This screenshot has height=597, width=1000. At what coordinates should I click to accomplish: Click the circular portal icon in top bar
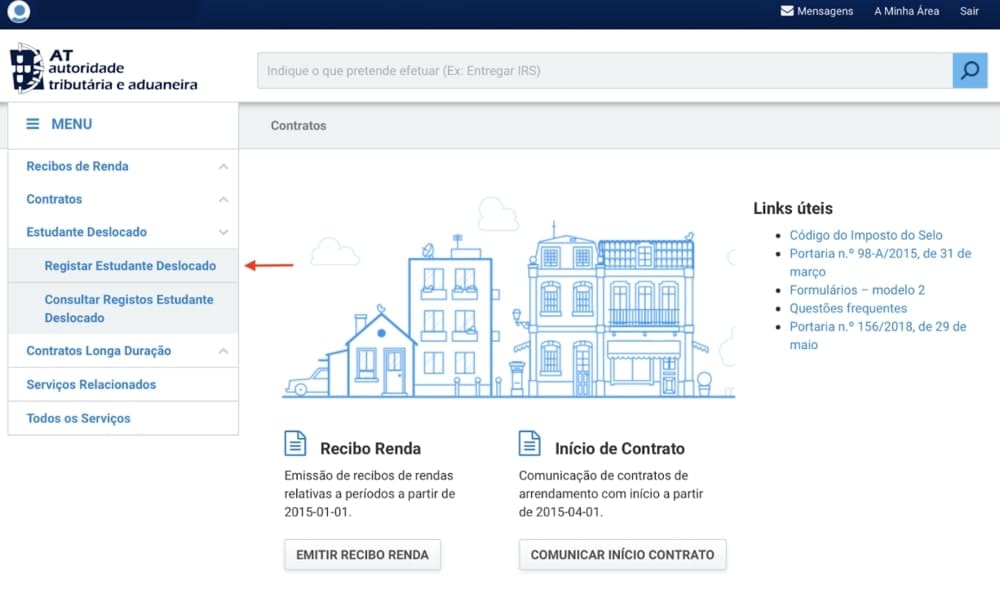click(x=18, y=12)
